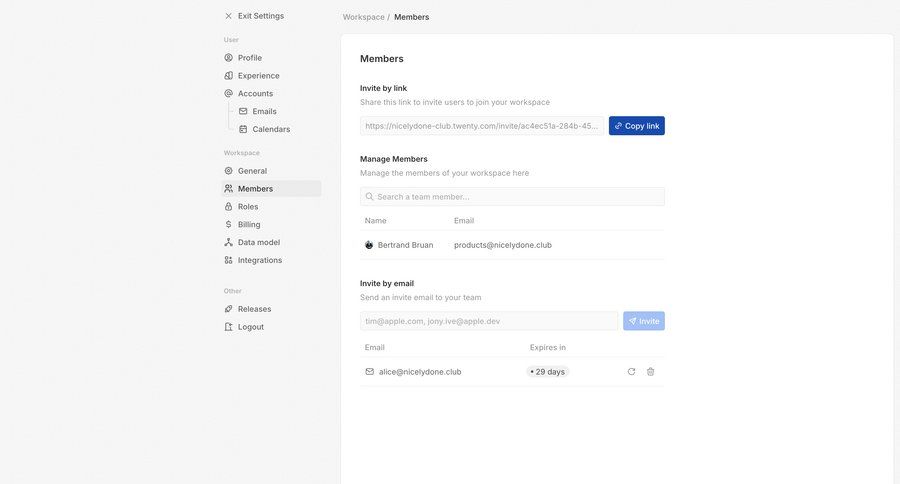Click the Releases rocket icon

pos(228,309)
